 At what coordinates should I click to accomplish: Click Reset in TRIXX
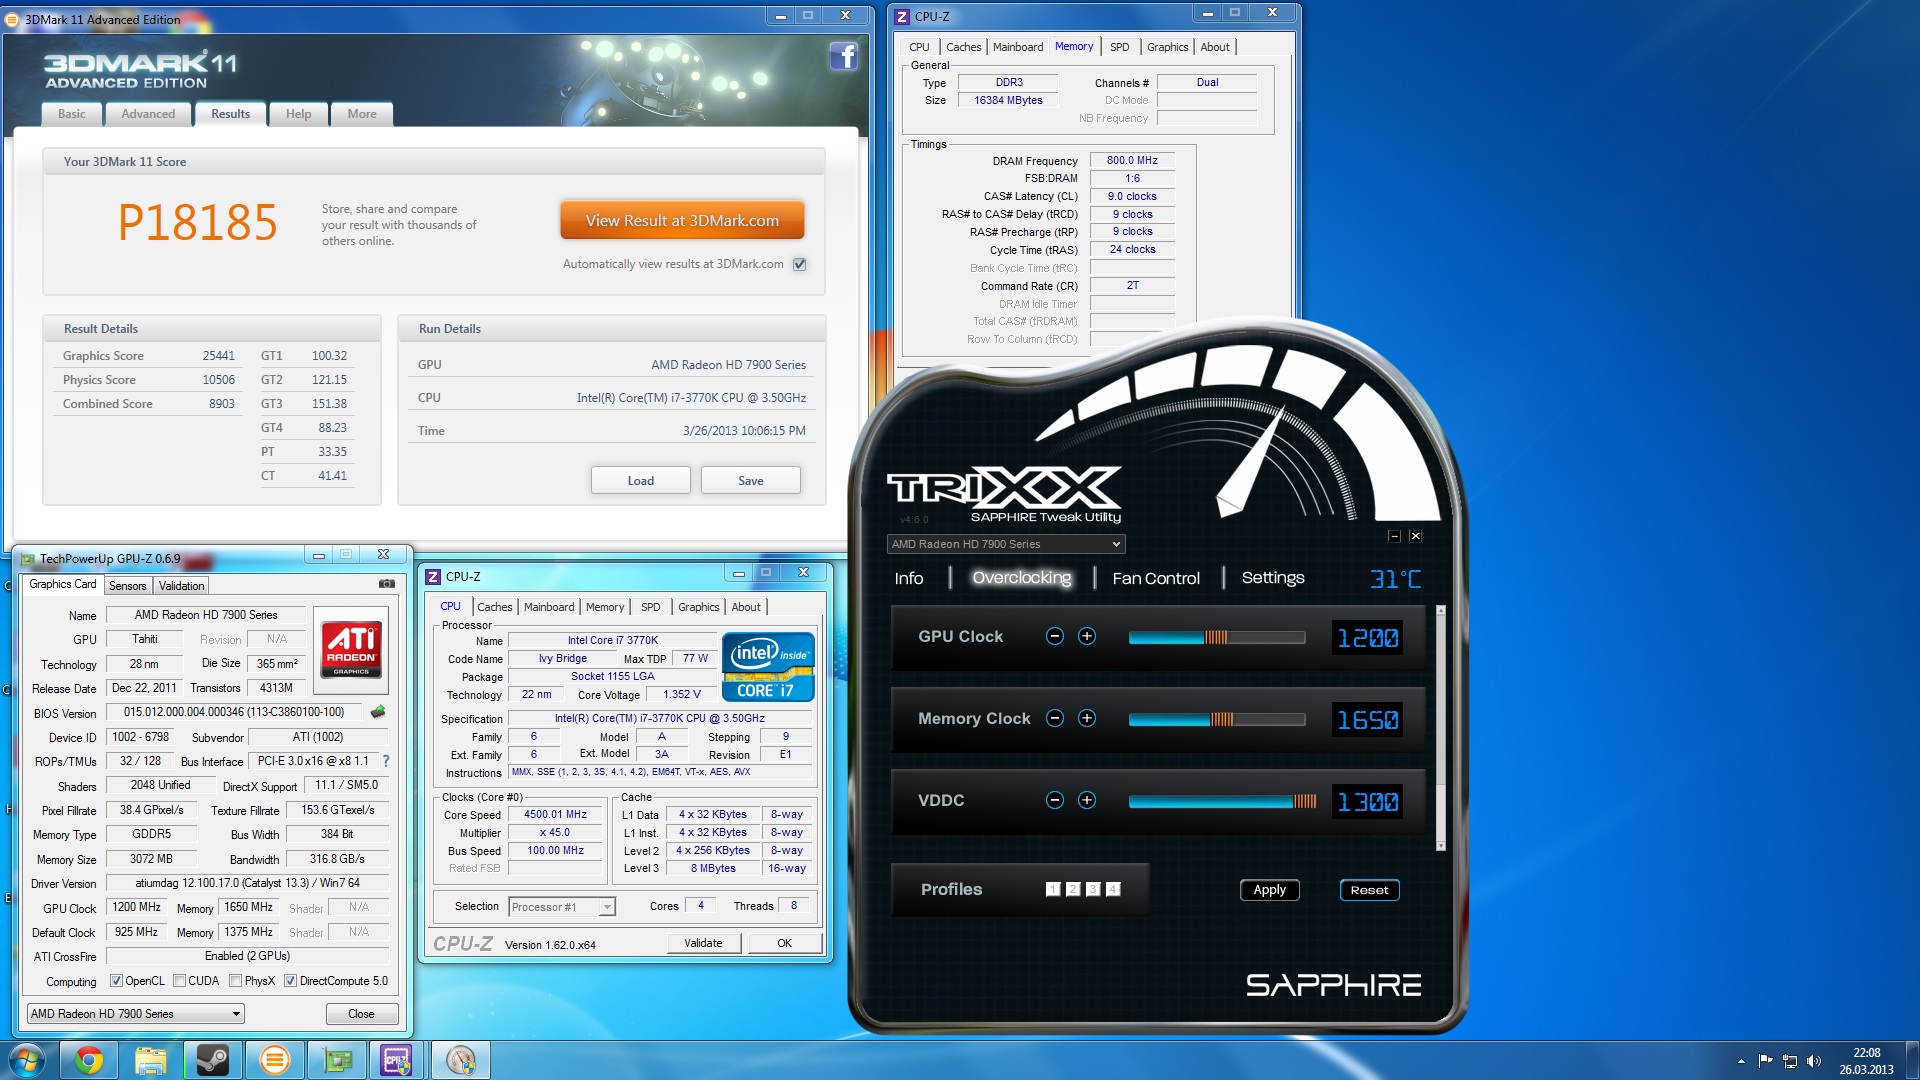click(x=1369, y=890)
